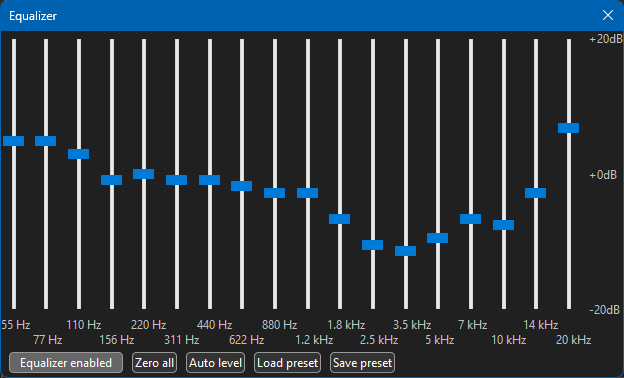Click the +0dB scale label
Image resolution: width=624 pixels, height=378 pixels.
[603, 175]
